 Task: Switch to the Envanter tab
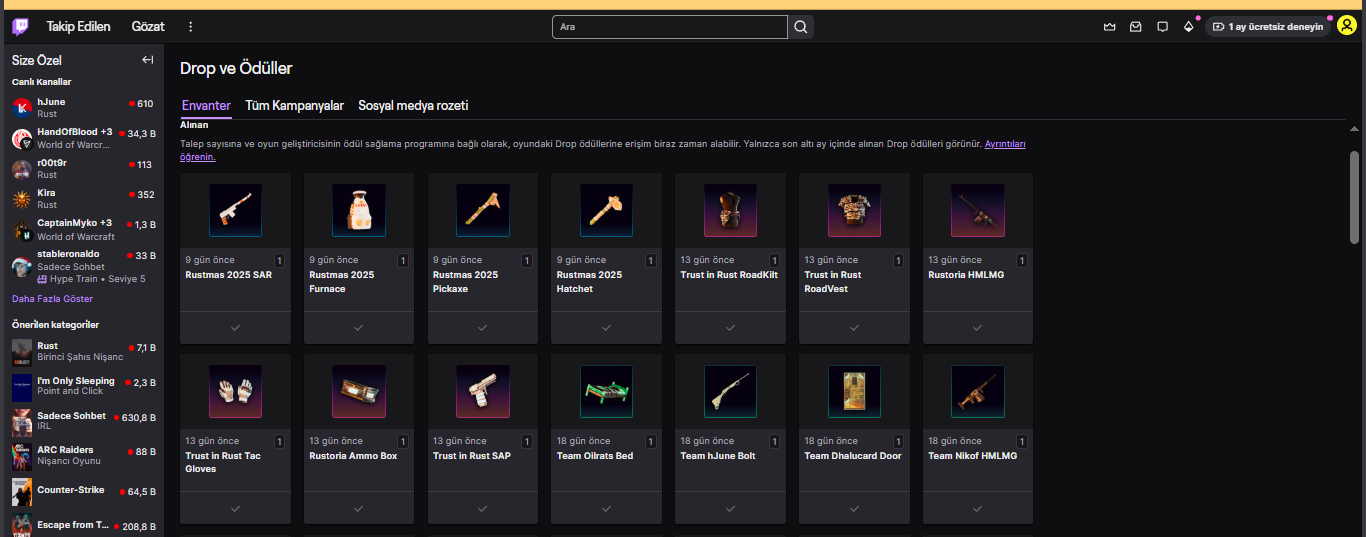pyautogui.click(x=206, y=105)
